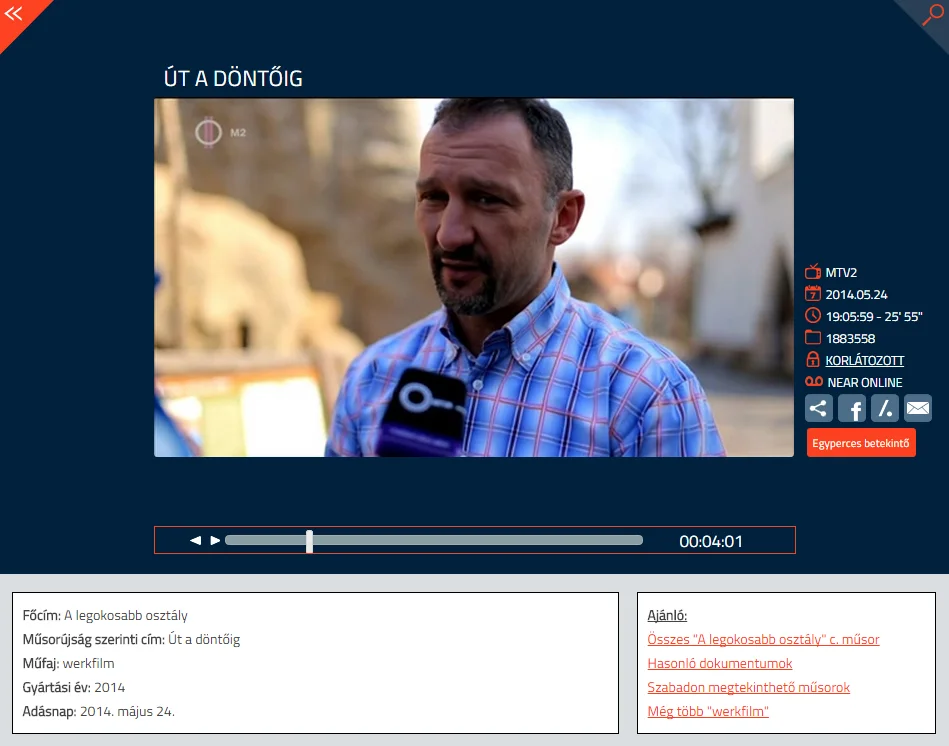Open the KORLÁTOZOTT link
The width and height of the screenshot is (949, 746).
(864, 361)
